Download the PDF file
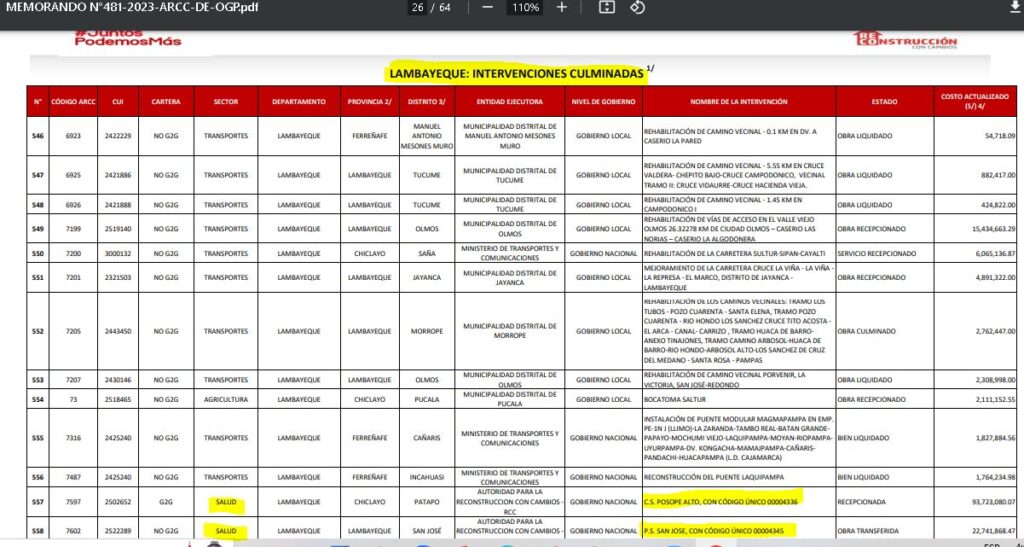Viewport: 1024px width, 547px height. (1014, 7)
